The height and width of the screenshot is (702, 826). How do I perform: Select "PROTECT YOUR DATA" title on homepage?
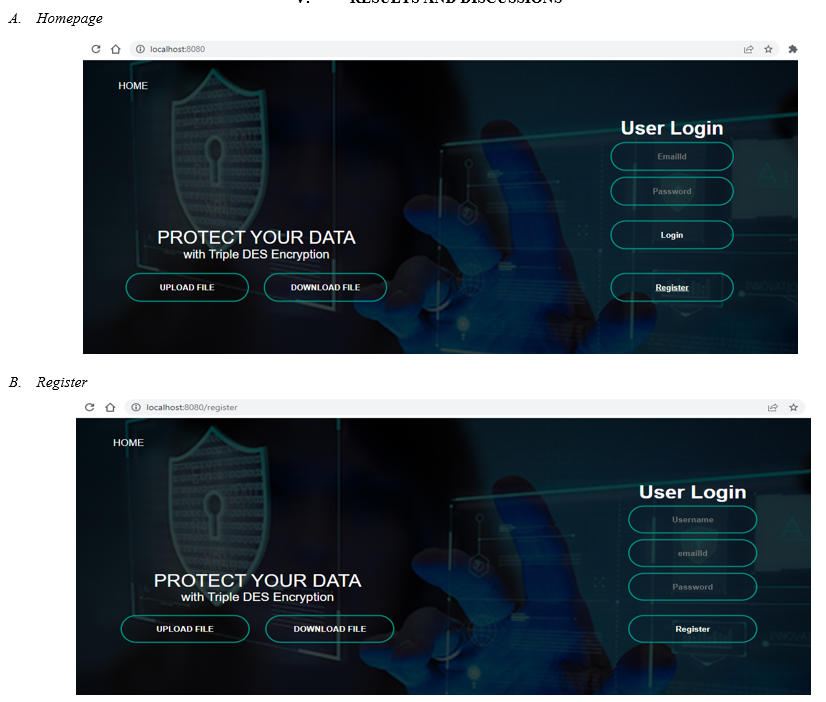257,238
